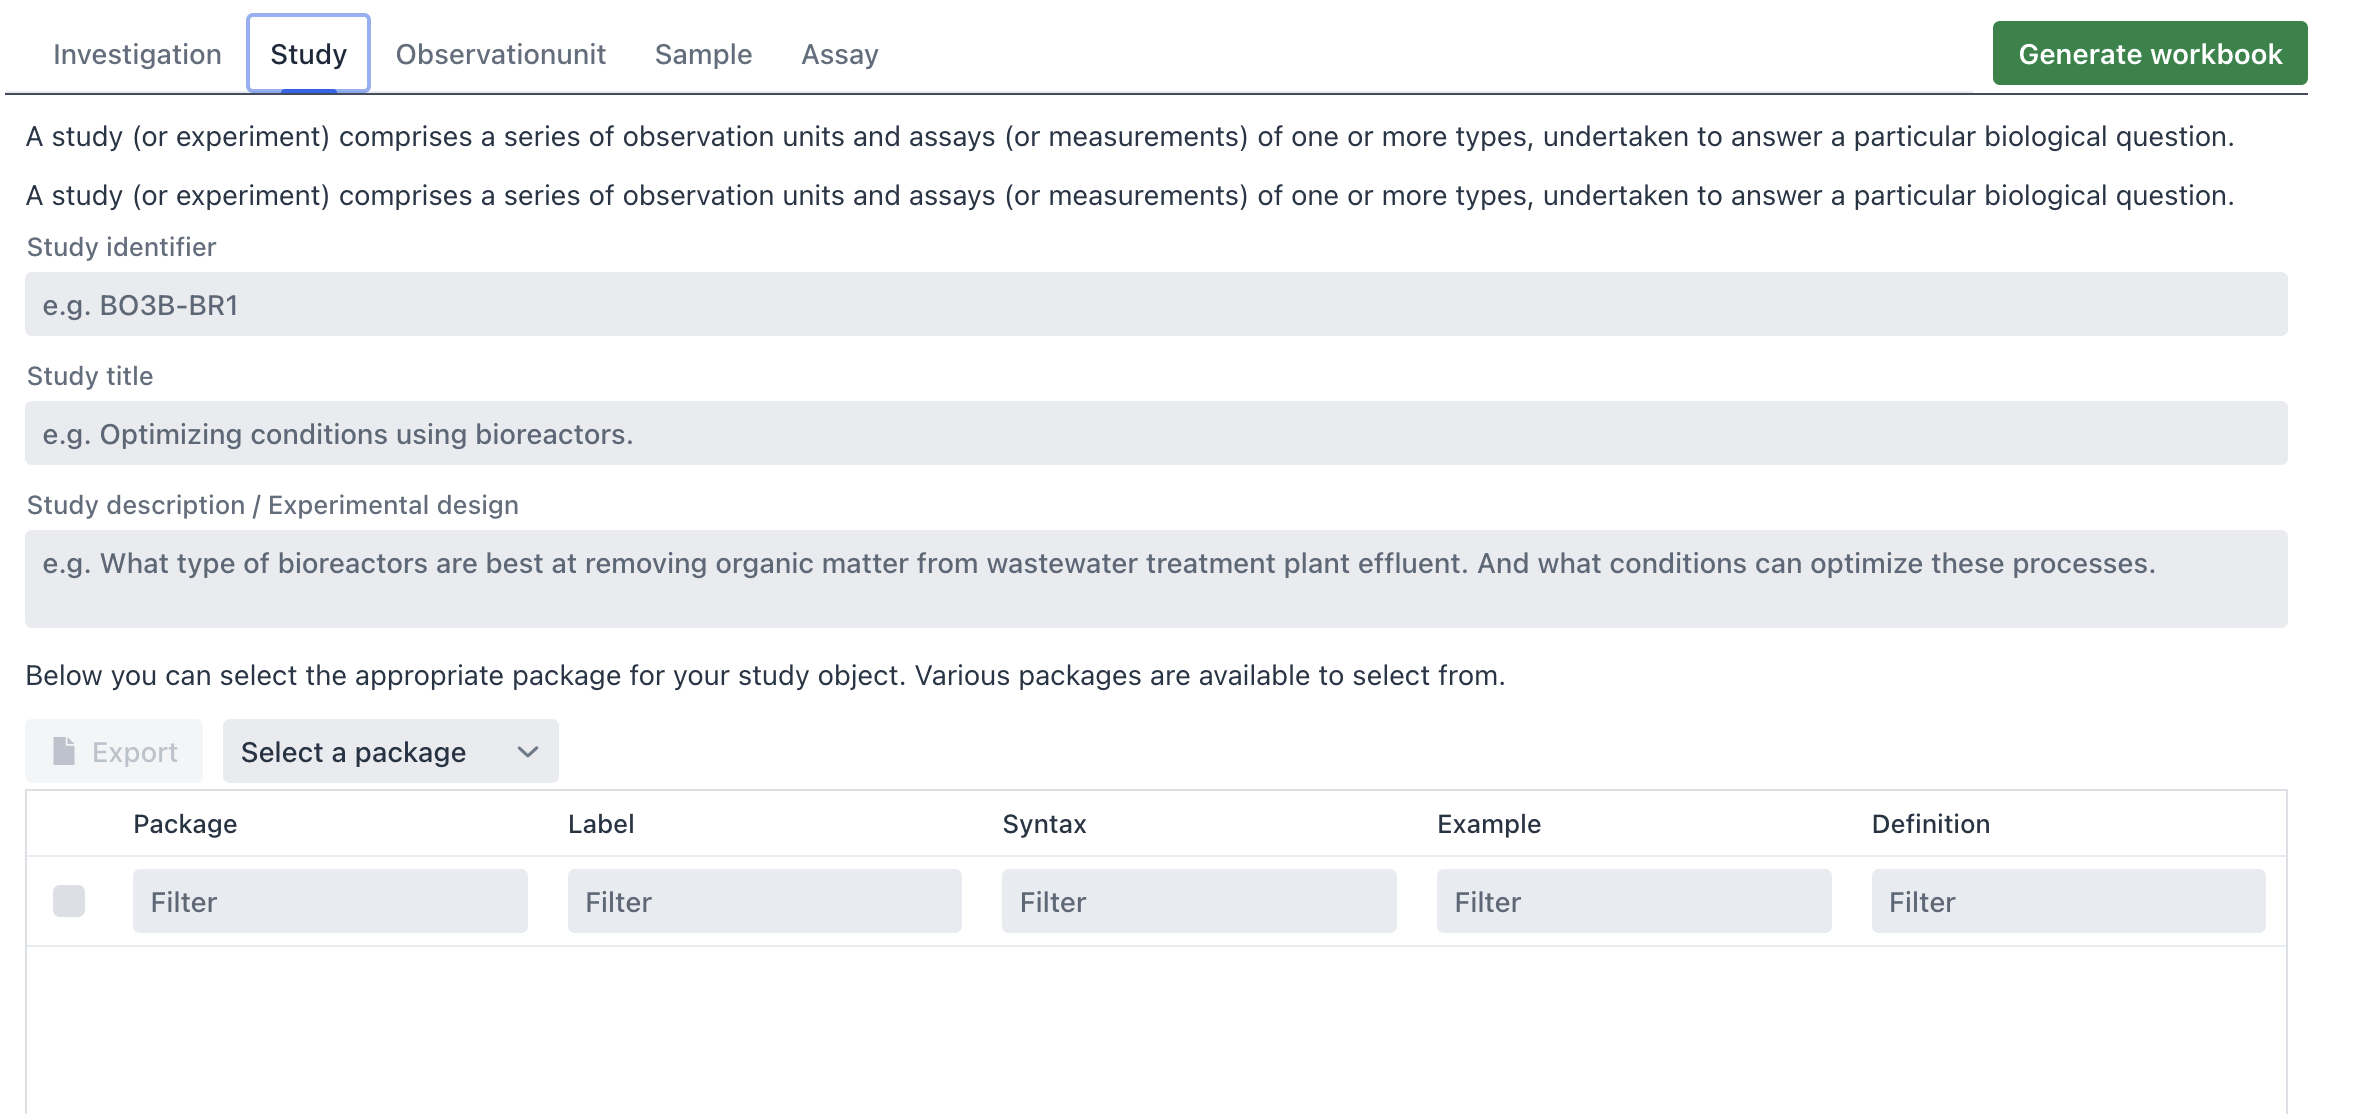The height and width of the screenshot is (1114, 2364).
Task: Focus the Study identifier input field
Action: [x=1156, y=304]
